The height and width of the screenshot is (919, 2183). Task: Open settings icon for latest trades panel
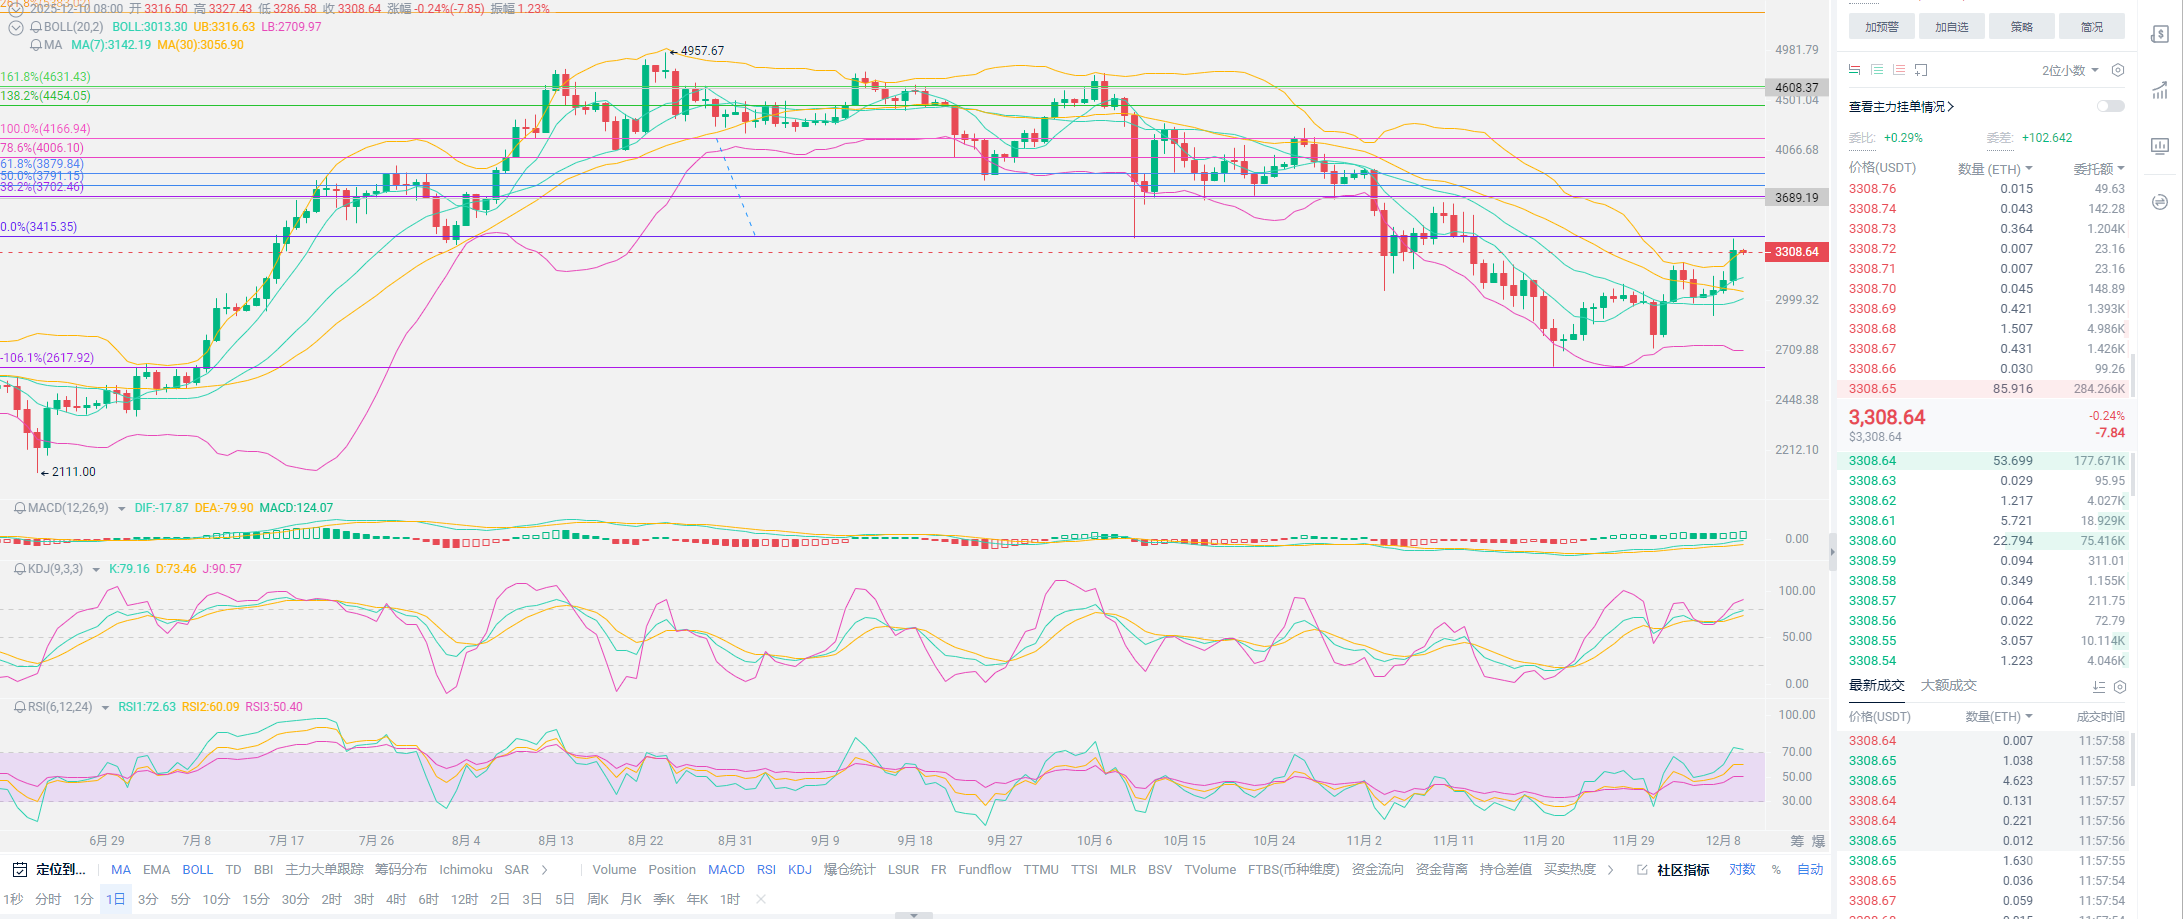(x=2119, y=687)
